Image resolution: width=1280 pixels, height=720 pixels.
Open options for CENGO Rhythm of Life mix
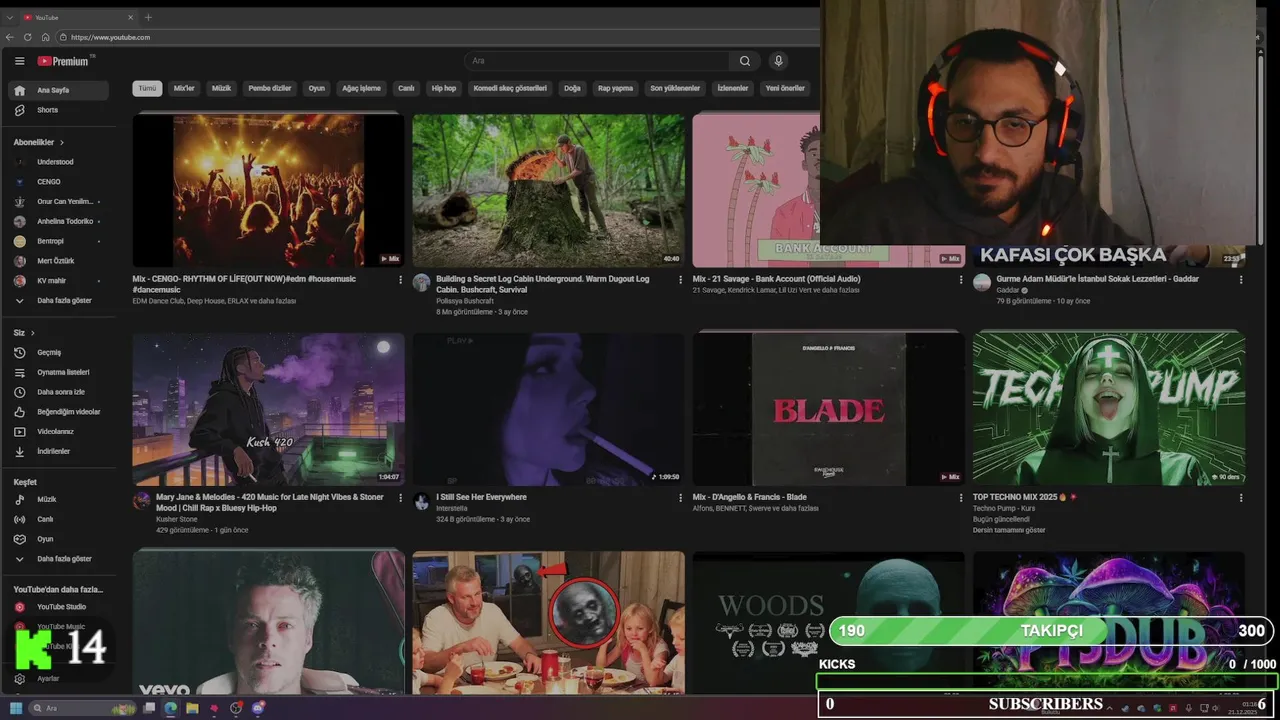(401, 280)
